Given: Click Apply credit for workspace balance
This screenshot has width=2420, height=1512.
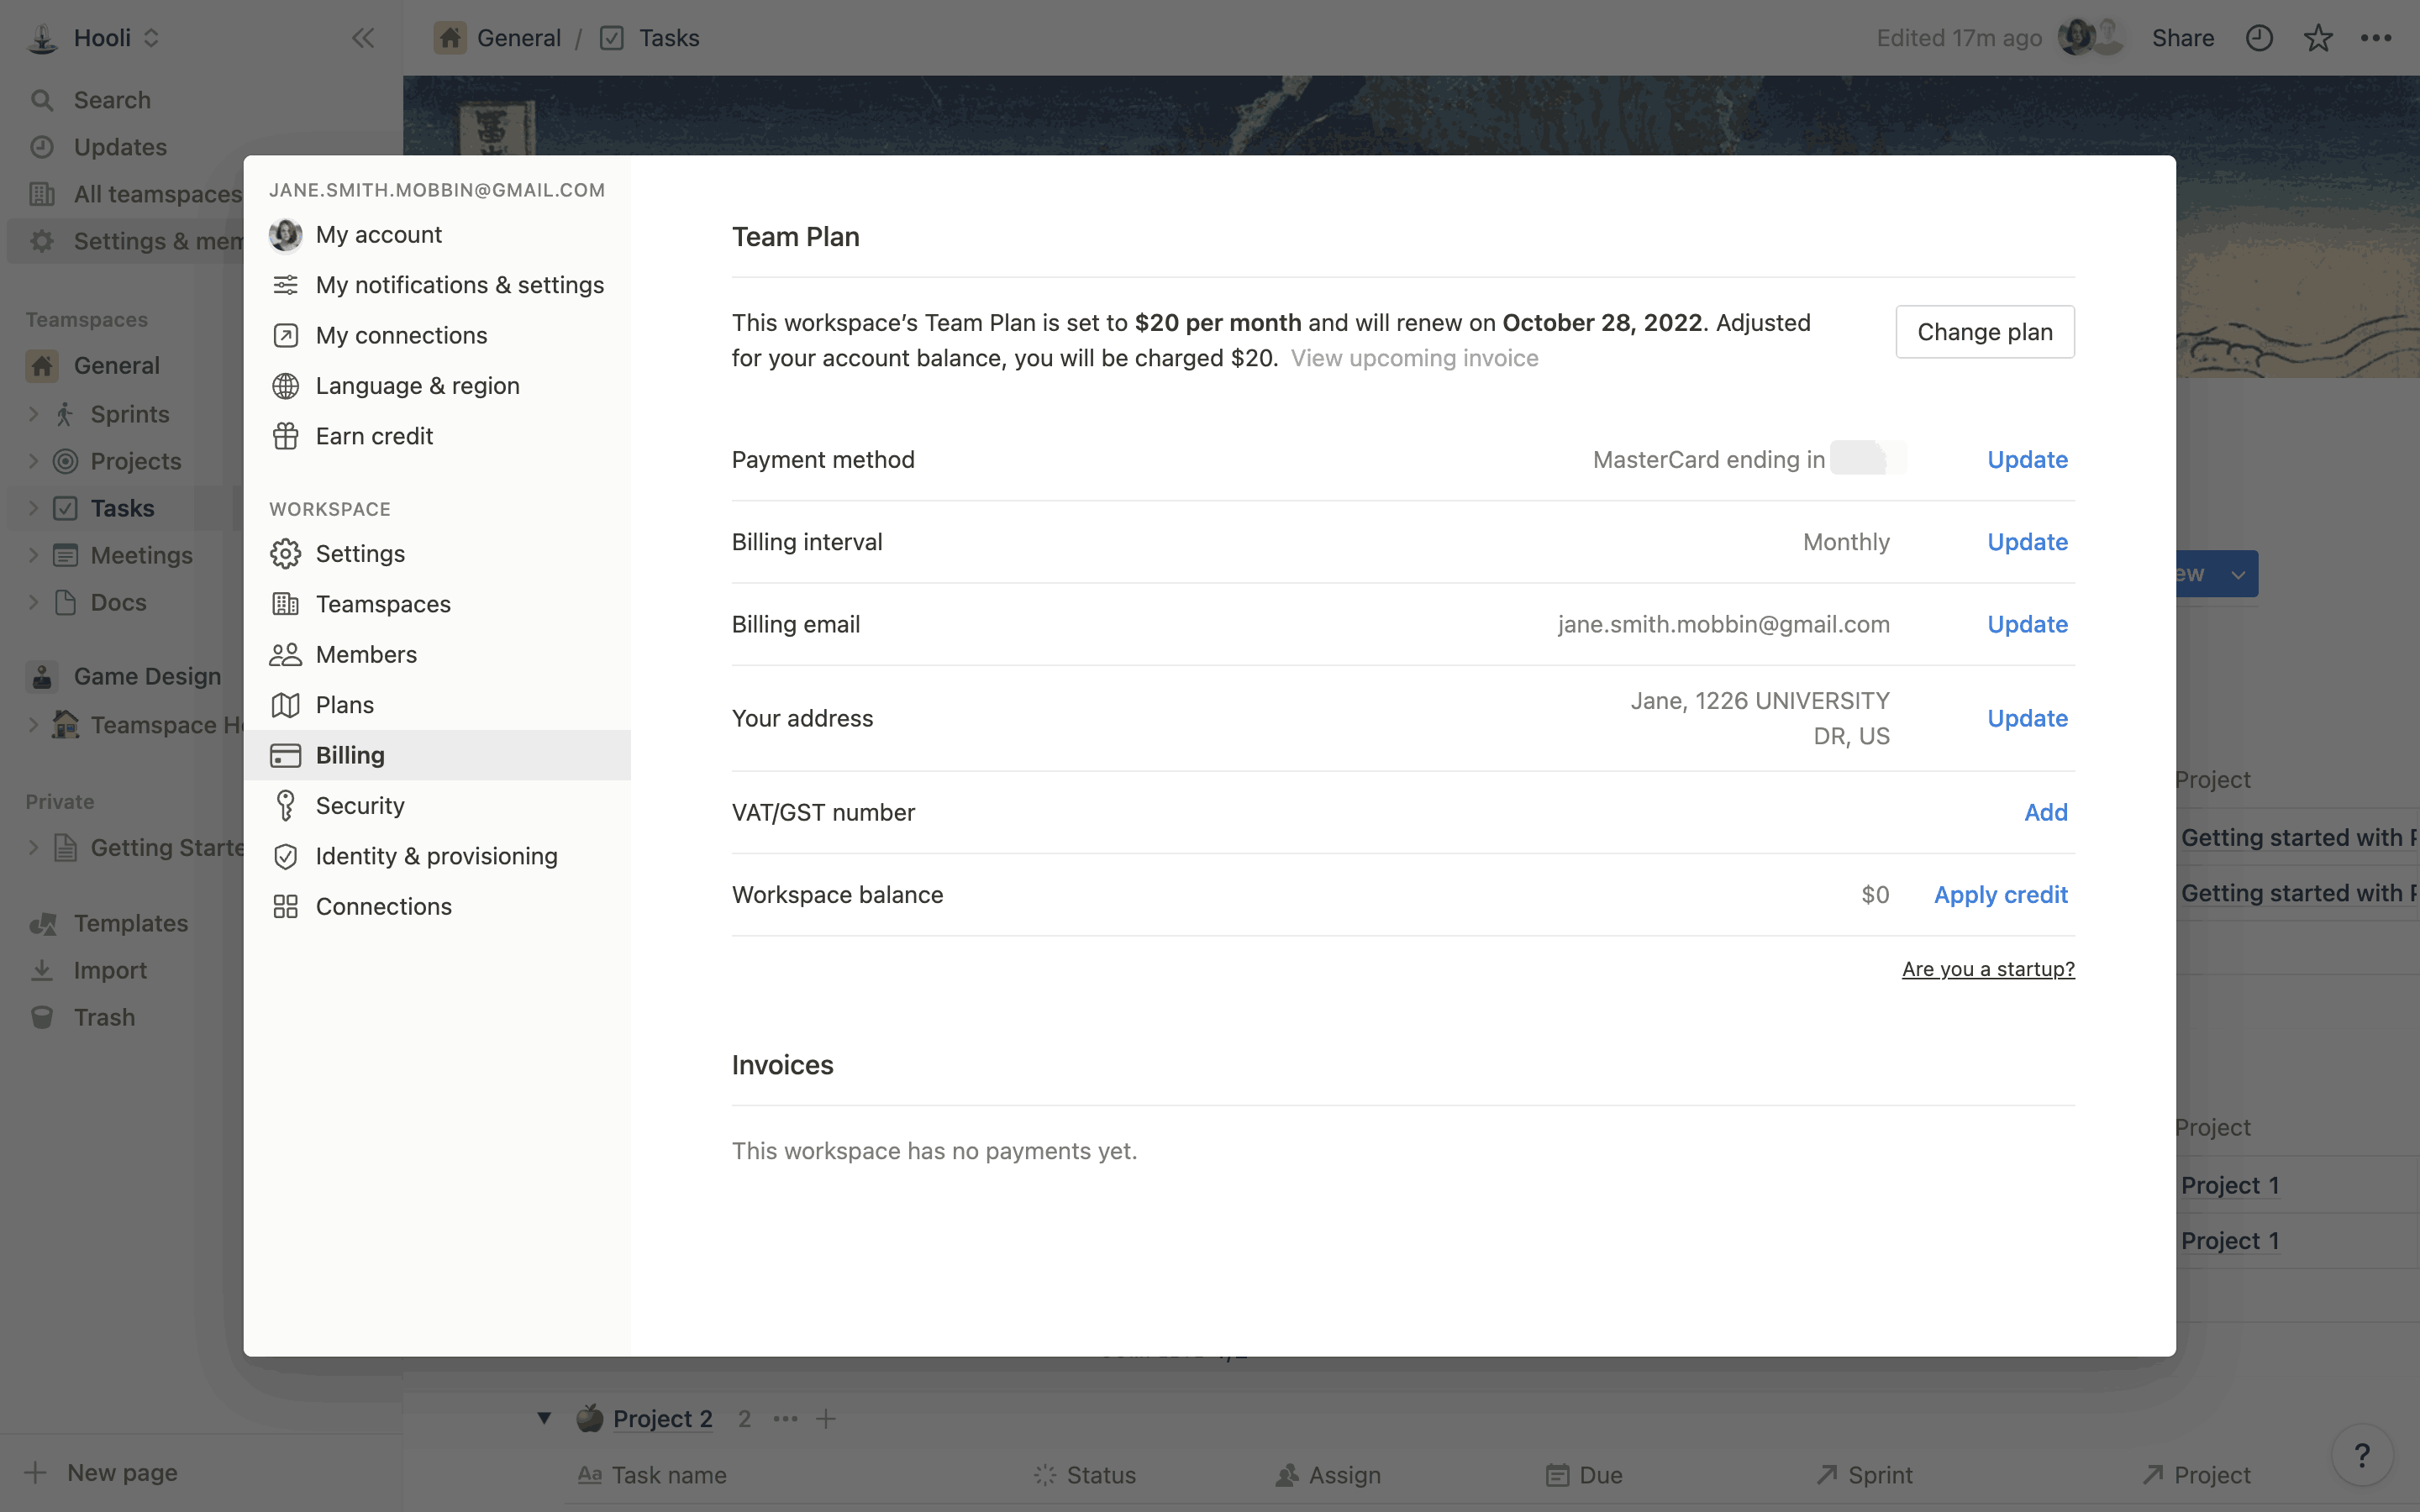Looking at the screenshot, I should [x=2000, y=895].
